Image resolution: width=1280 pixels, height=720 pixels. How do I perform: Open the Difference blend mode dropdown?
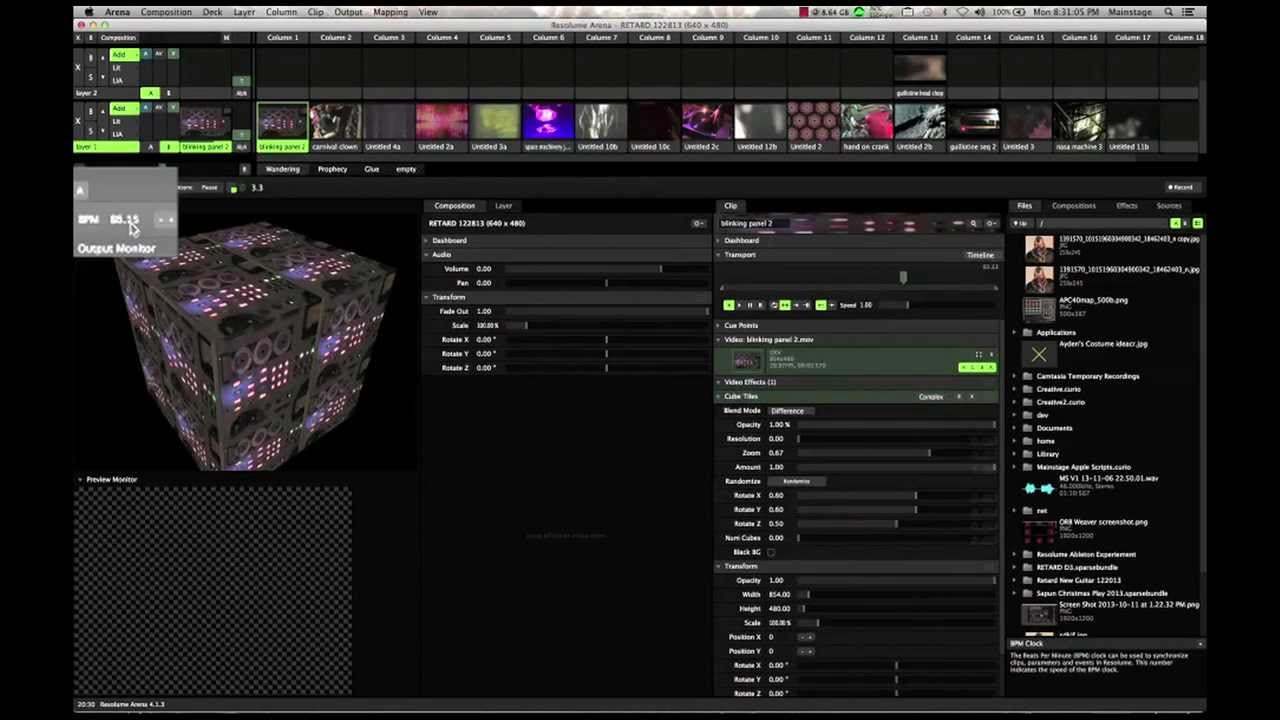tap(790, 411)
